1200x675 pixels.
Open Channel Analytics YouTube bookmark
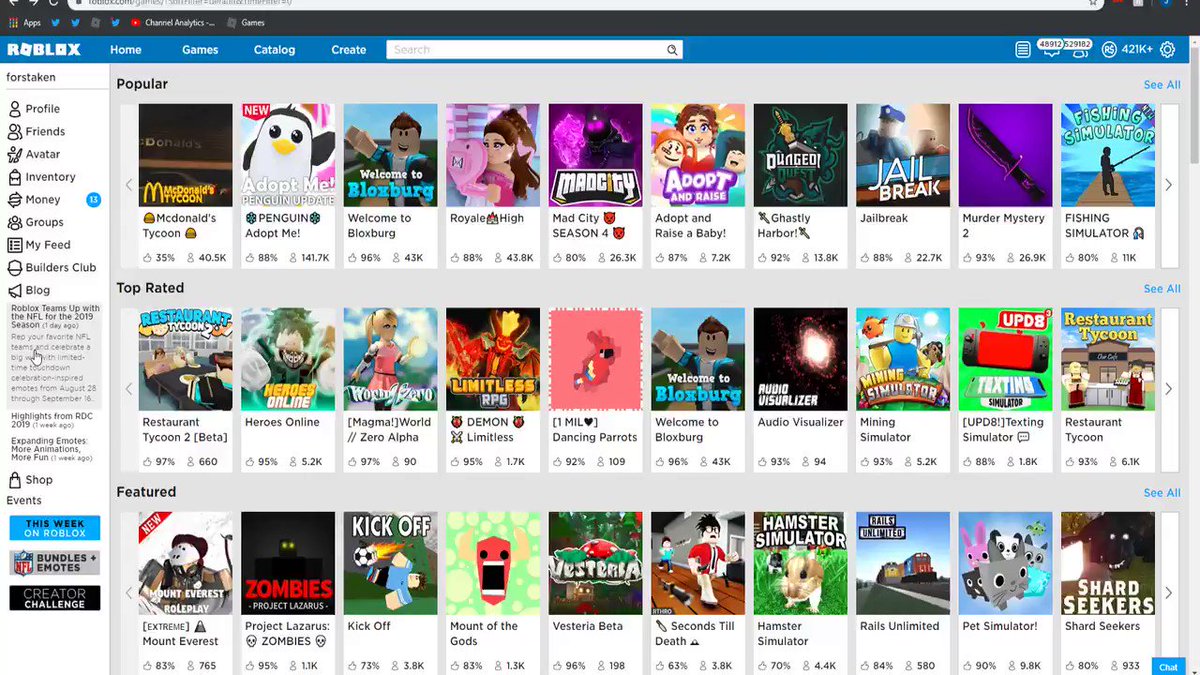tap(172, 22)
